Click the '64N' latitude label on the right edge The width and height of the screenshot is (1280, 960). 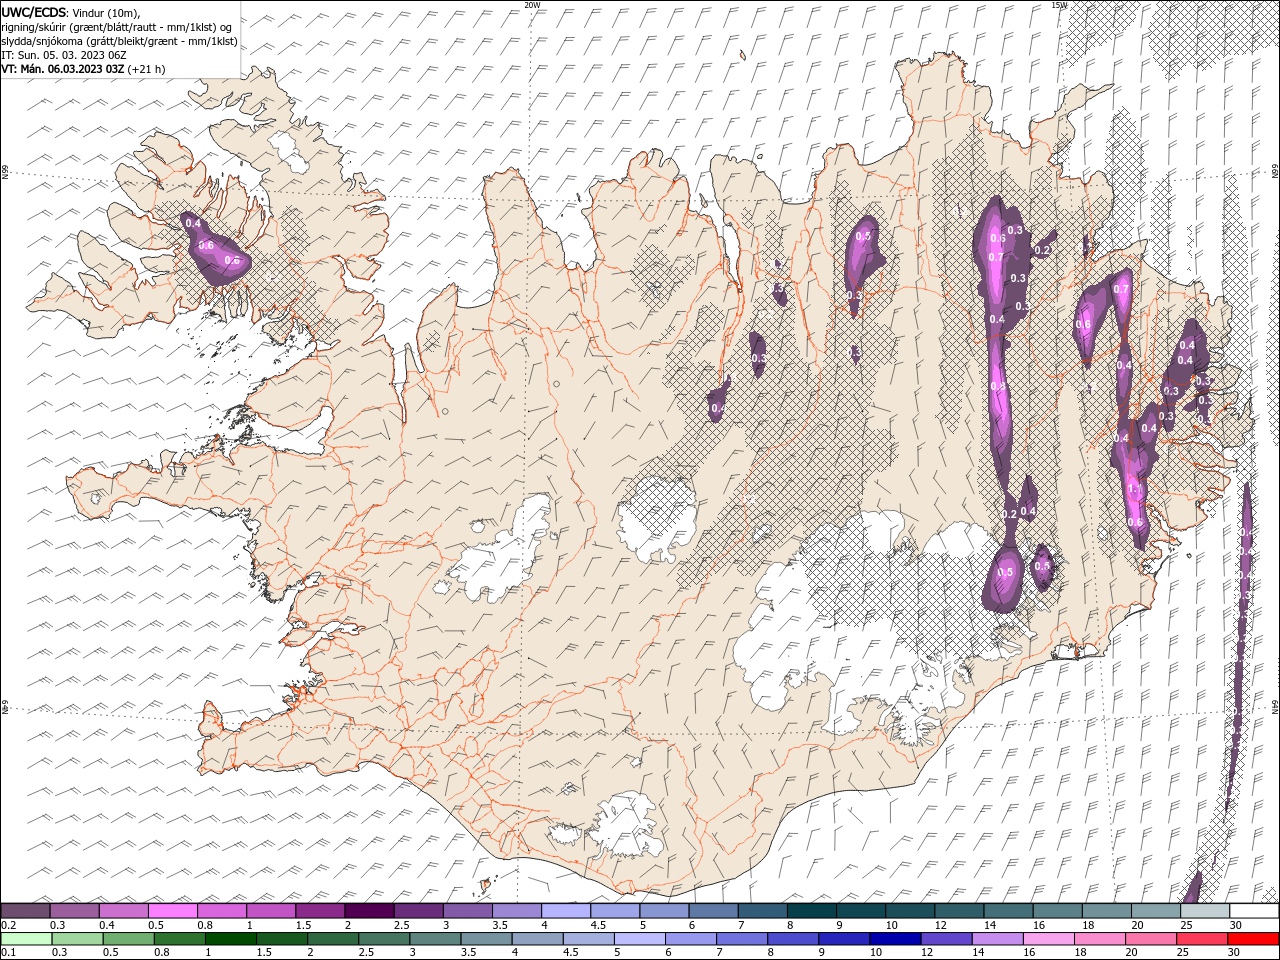click(1275, 706)
